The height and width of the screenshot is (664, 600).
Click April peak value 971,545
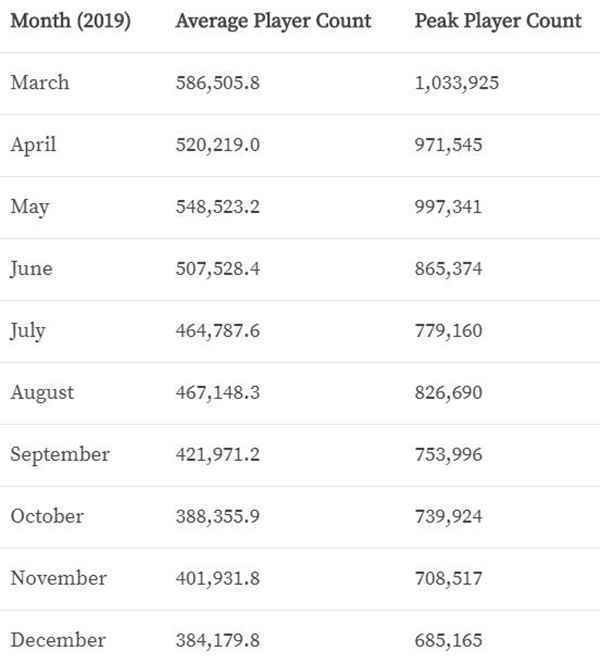click(448, 145)
